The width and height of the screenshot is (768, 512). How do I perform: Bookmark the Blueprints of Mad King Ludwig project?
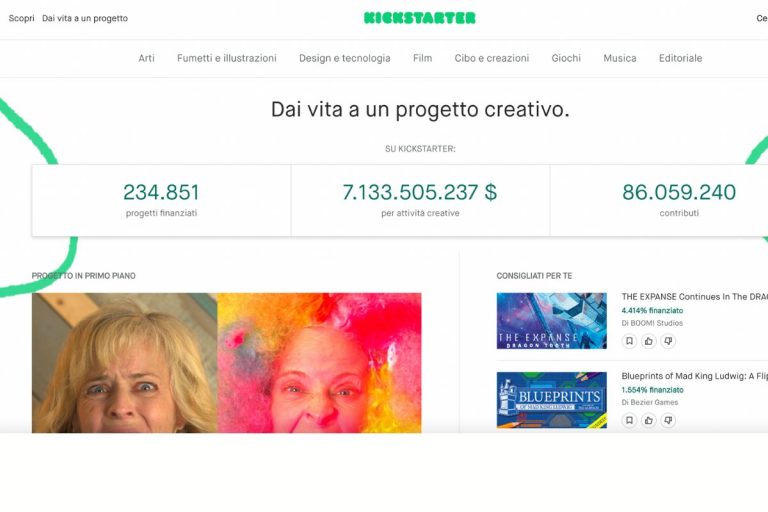point(629,420)
